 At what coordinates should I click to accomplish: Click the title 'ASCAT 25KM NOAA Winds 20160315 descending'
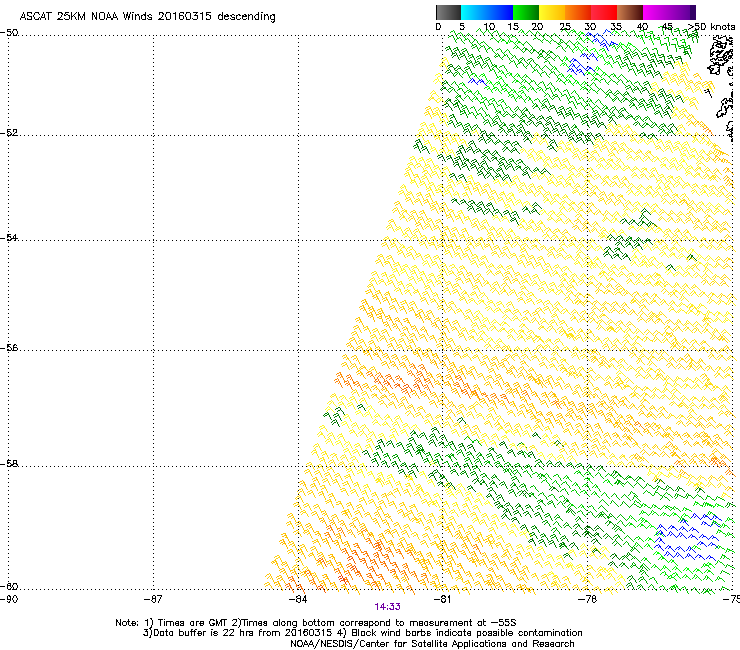[147, 17]
